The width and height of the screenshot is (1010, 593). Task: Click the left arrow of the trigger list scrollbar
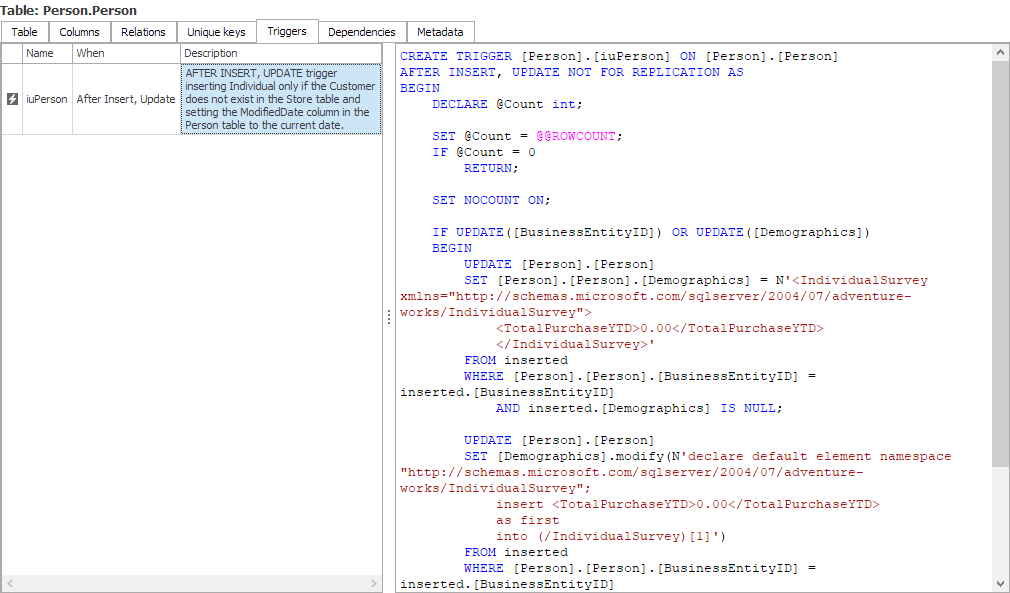[9, 584]
